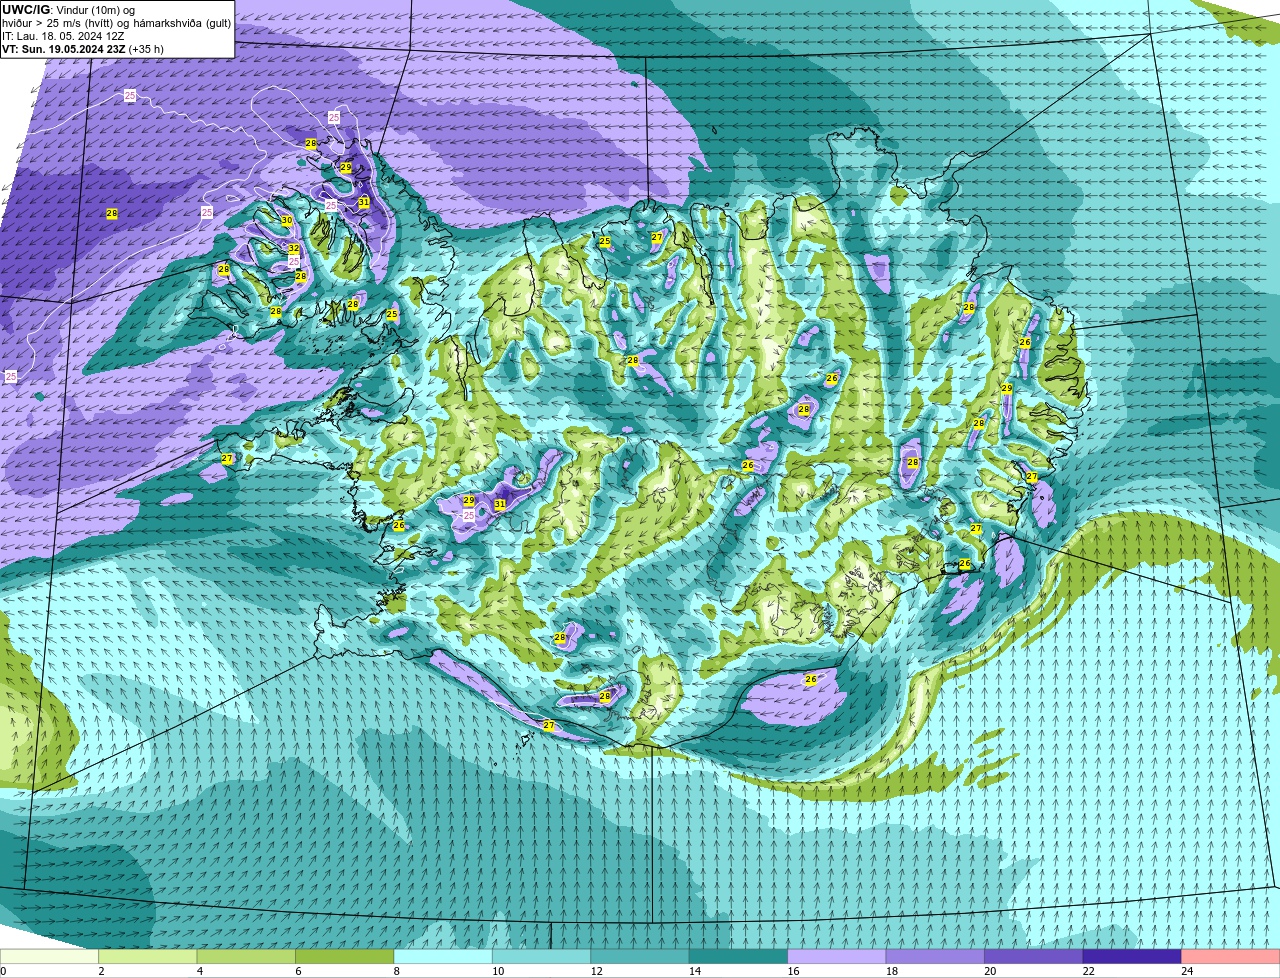Choose the 6–8 m/s olive green legend swatch
Viewport: 1280px width, 978px height.
345,957
